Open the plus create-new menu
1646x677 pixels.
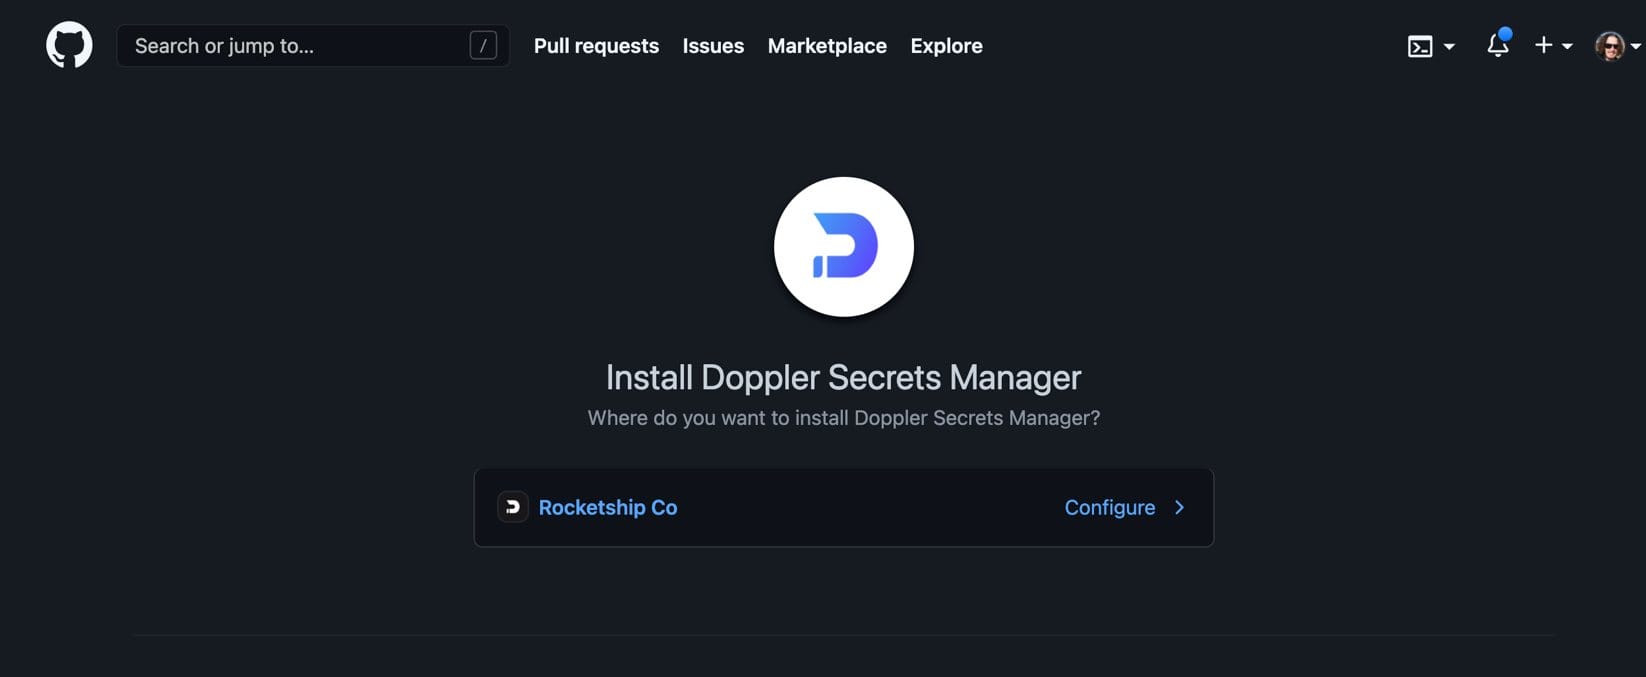click(1544, 45)
